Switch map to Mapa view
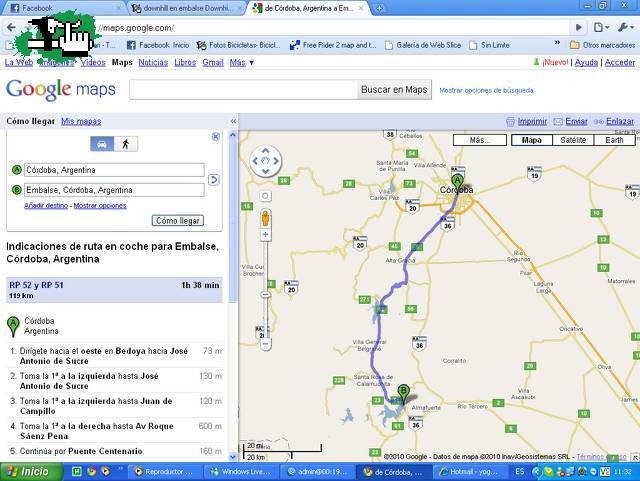 (532, 140)
